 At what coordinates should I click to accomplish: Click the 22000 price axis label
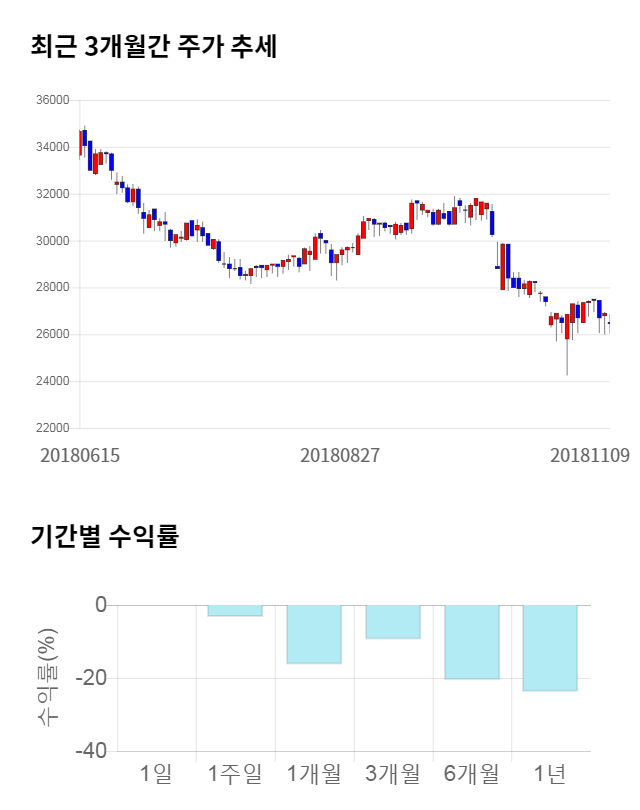(x=51, y=428)
